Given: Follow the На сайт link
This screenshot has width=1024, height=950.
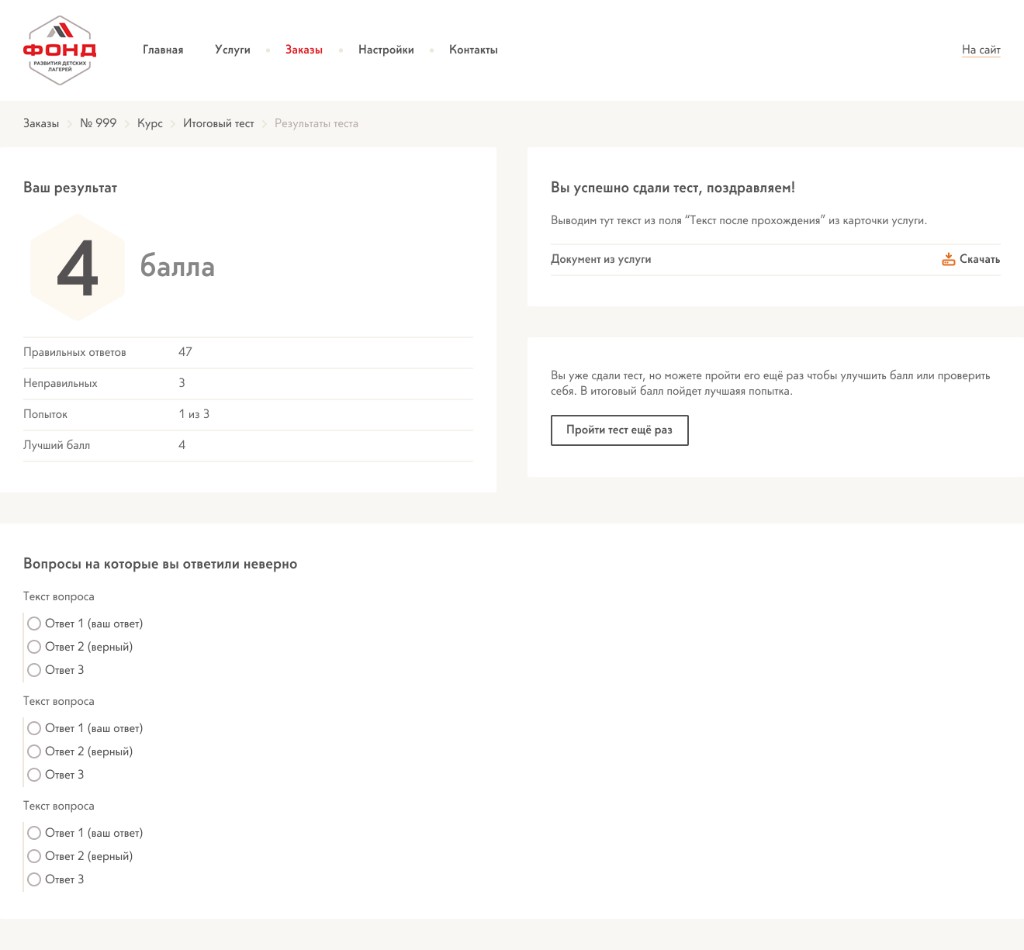Looking at the screenshot, I should [981, 50].
